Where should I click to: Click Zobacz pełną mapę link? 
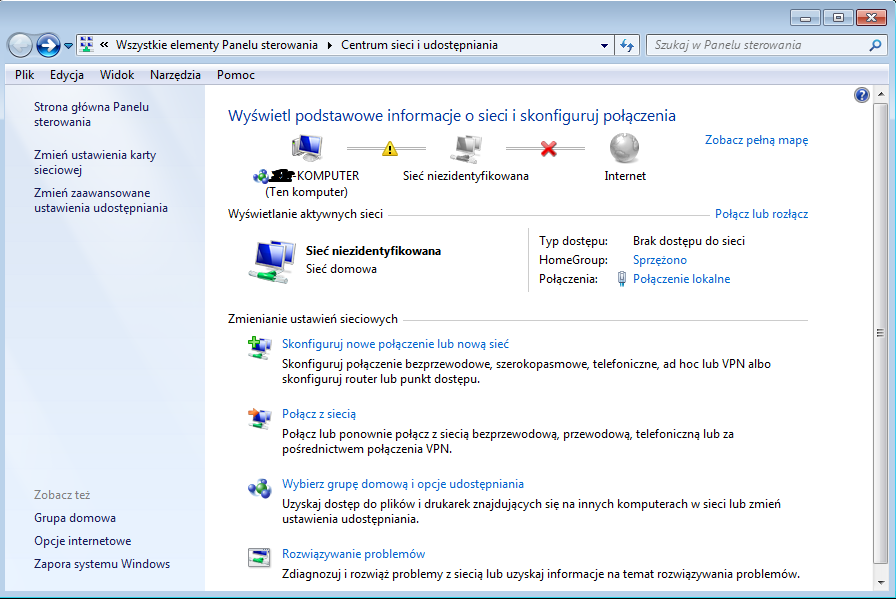coord(756,140)
